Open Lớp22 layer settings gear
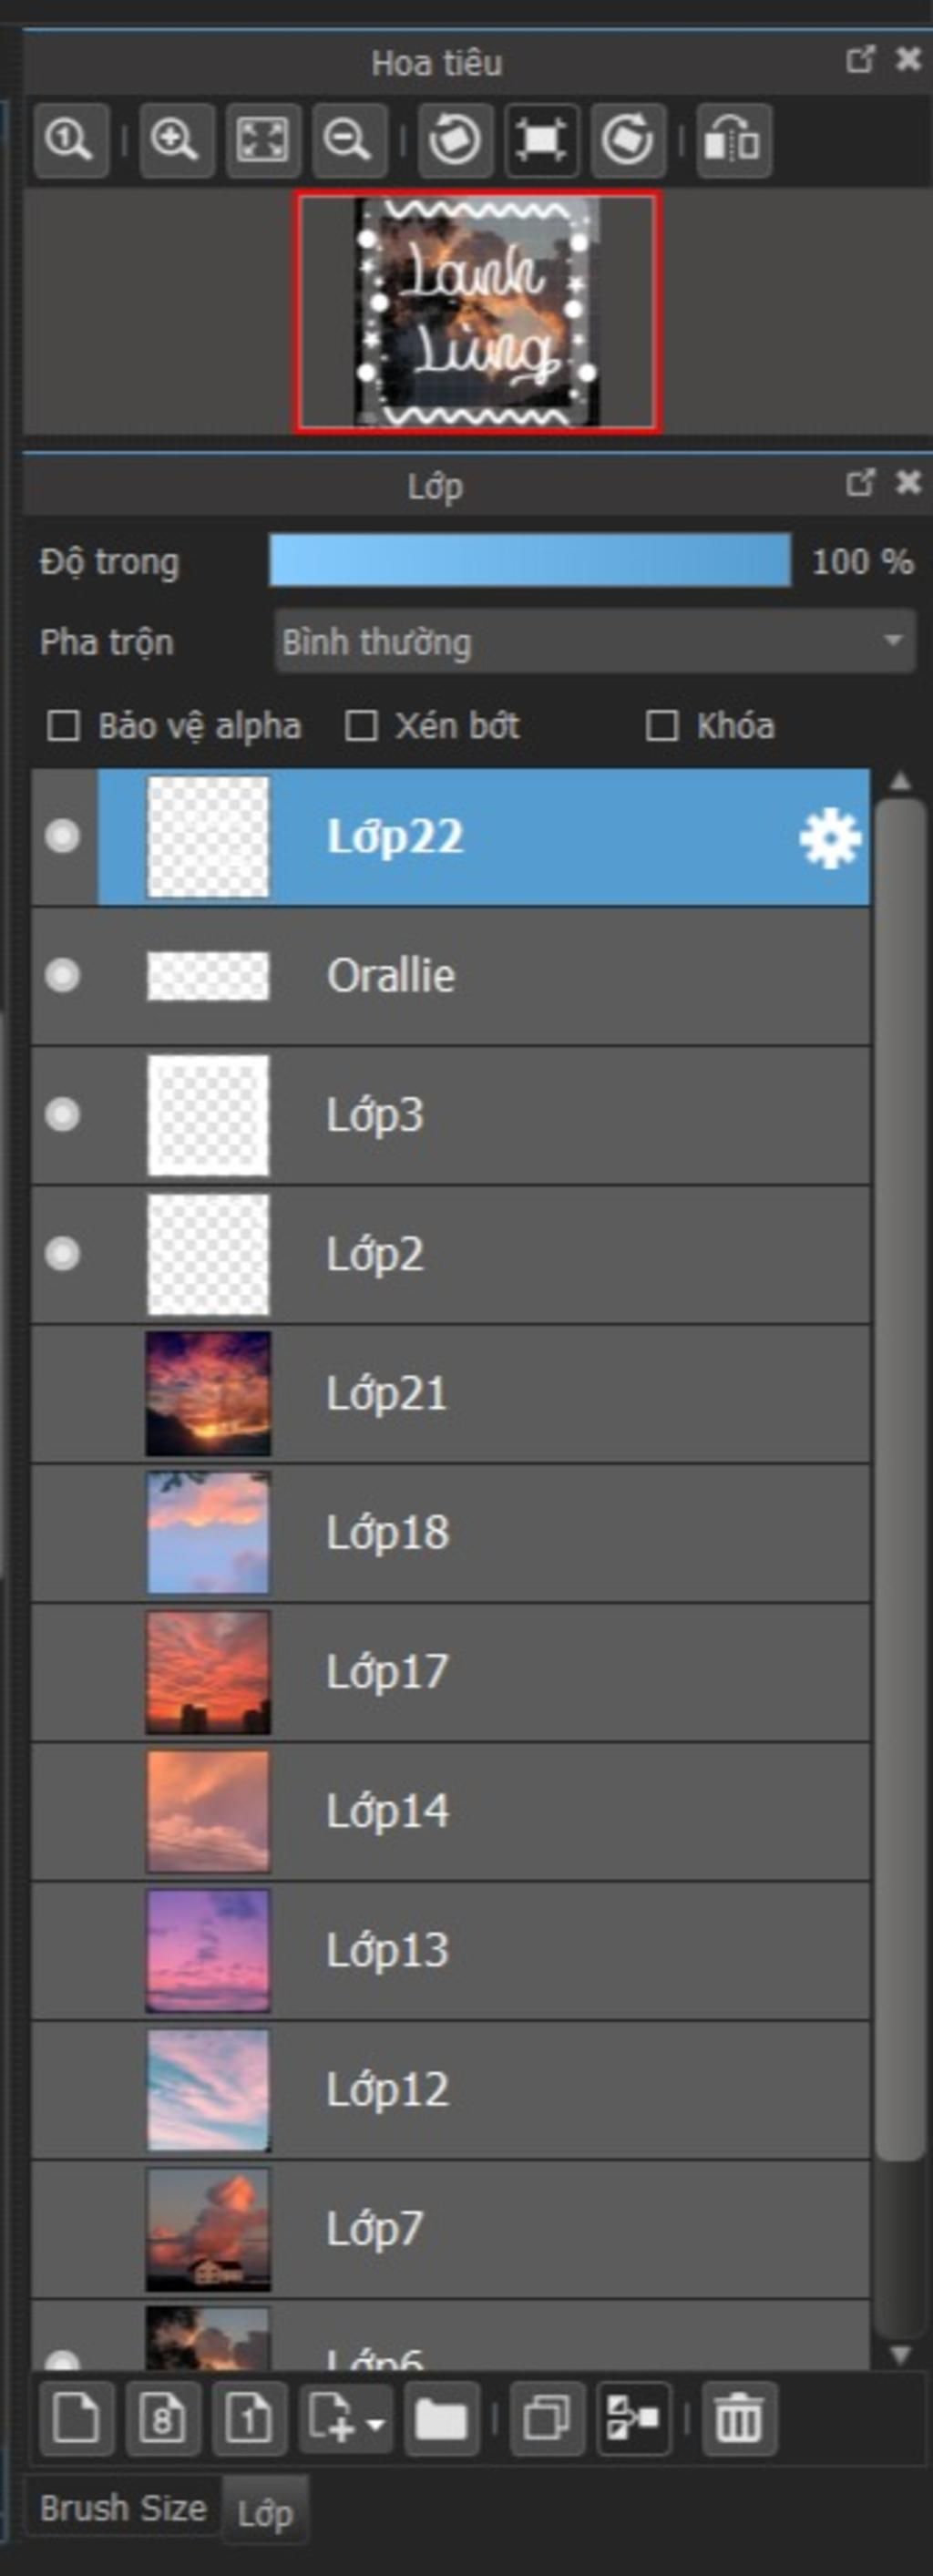Viewport: 933px width, 2576px height. point(829,838)
